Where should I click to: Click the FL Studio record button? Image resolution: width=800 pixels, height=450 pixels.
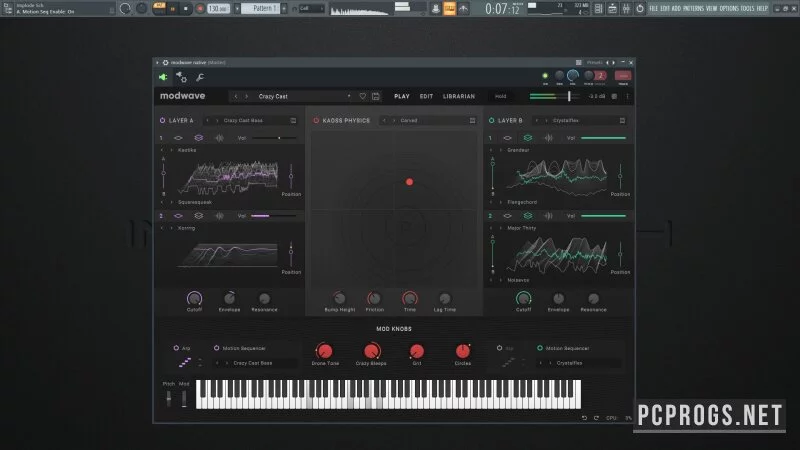(200, 9)
